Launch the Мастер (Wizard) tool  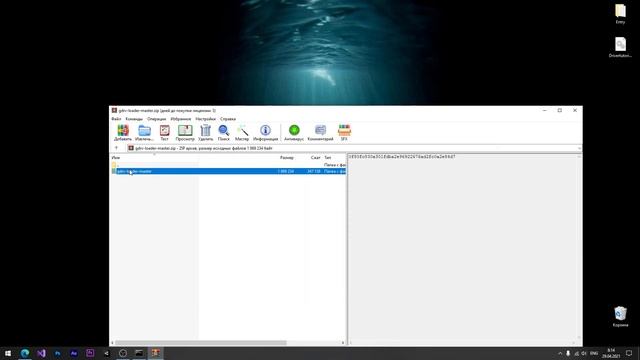point(242,133)
